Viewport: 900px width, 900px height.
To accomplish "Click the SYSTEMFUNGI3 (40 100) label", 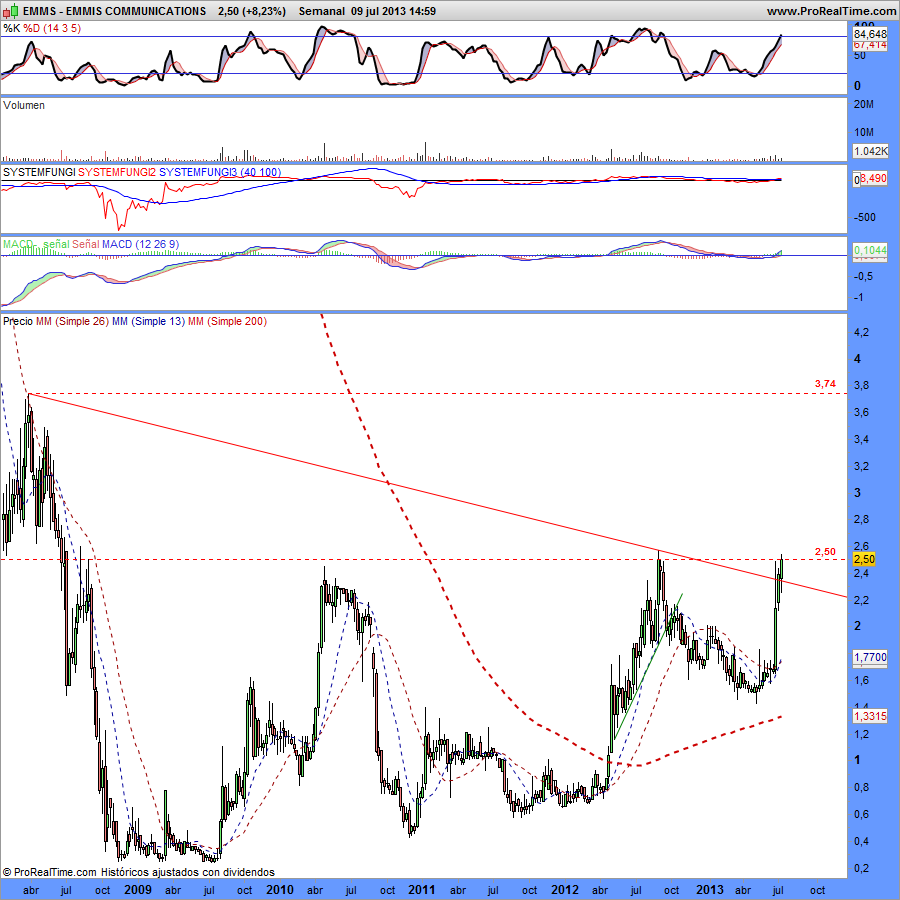I will click(x=220, y=172).
